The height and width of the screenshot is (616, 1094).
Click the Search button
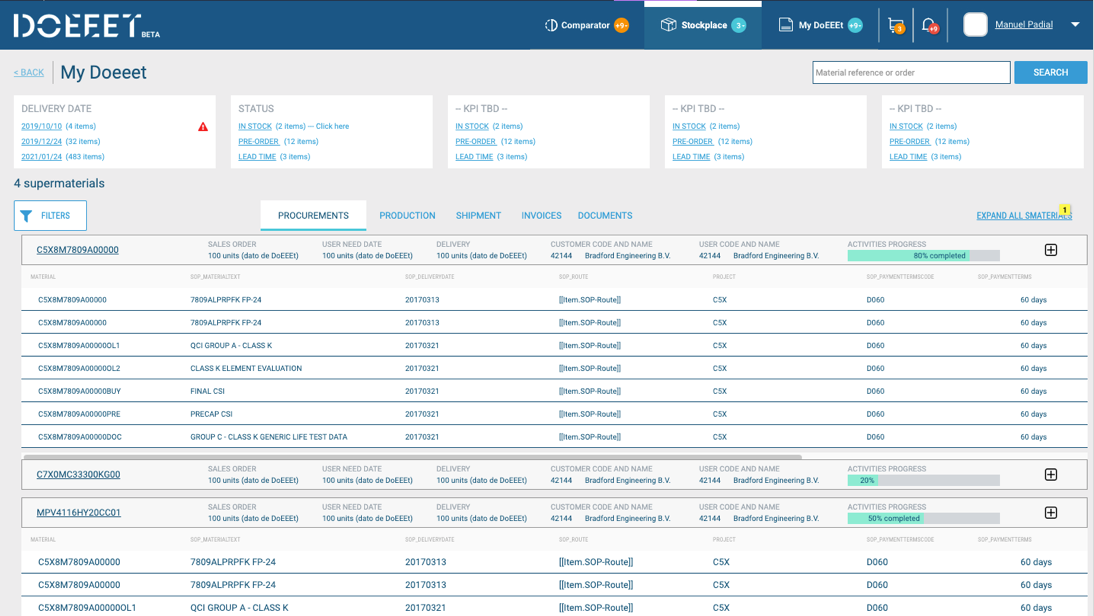point(1050,73)
